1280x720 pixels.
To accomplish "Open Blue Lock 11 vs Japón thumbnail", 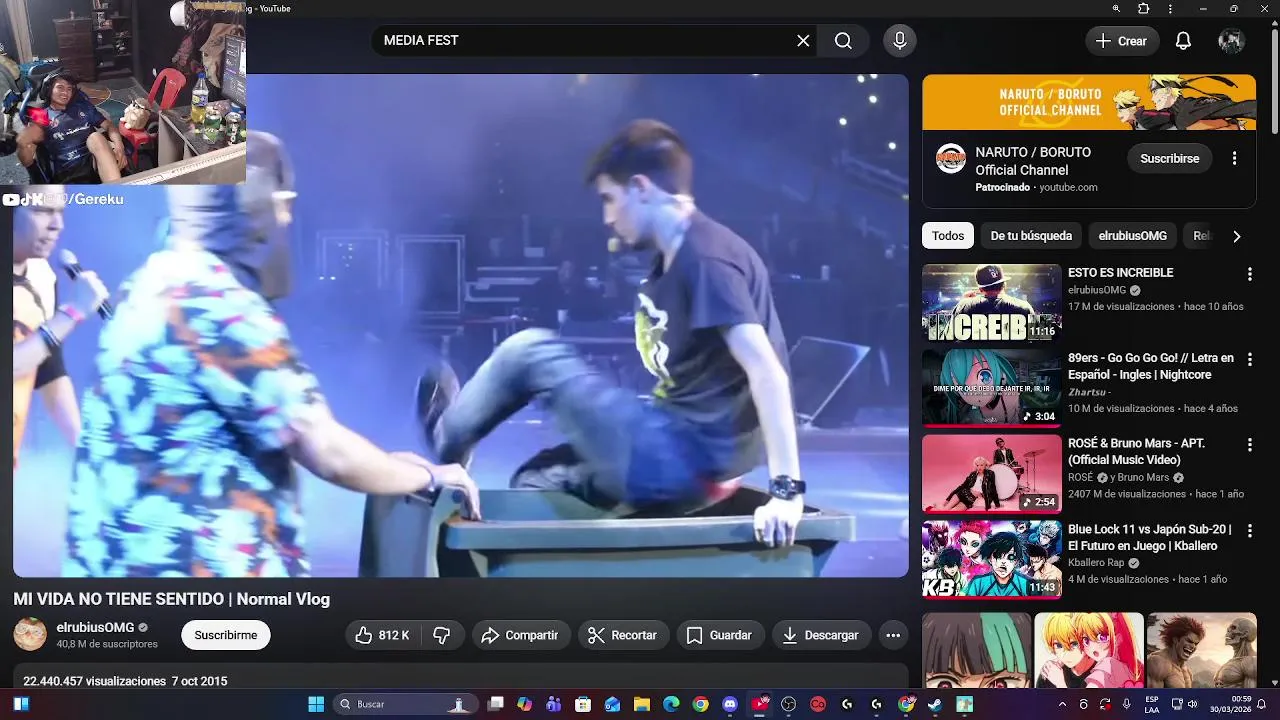I will tap(991, 559).
